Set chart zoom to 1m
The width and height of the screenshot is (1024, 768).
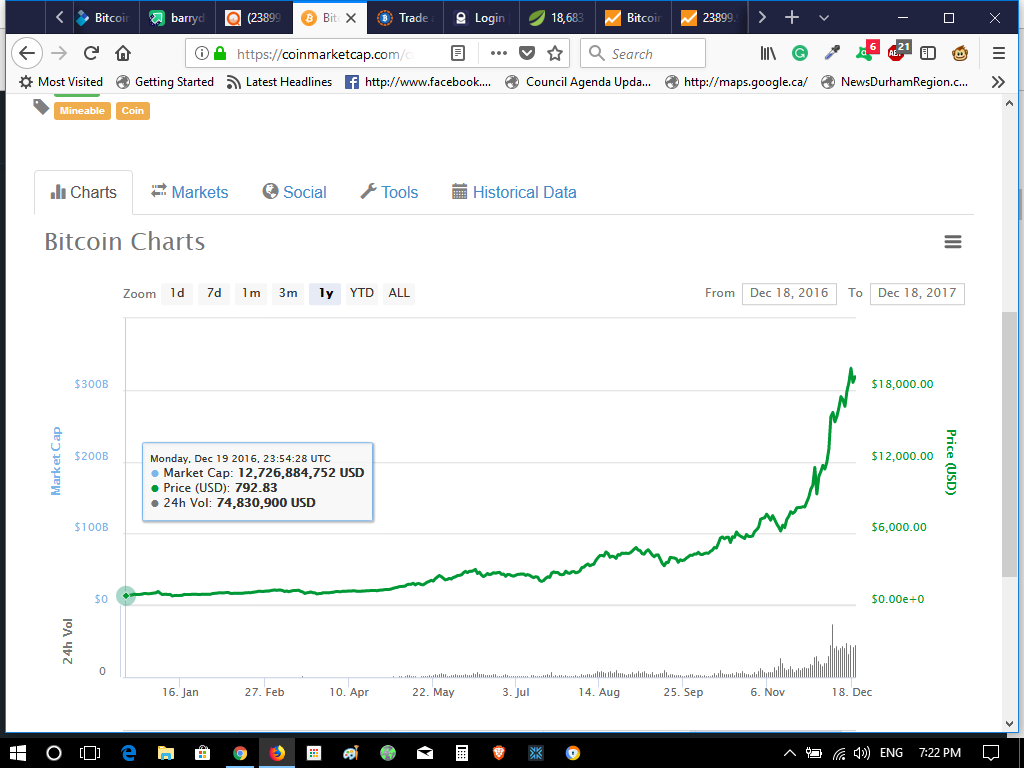click(x=251, y=293)
